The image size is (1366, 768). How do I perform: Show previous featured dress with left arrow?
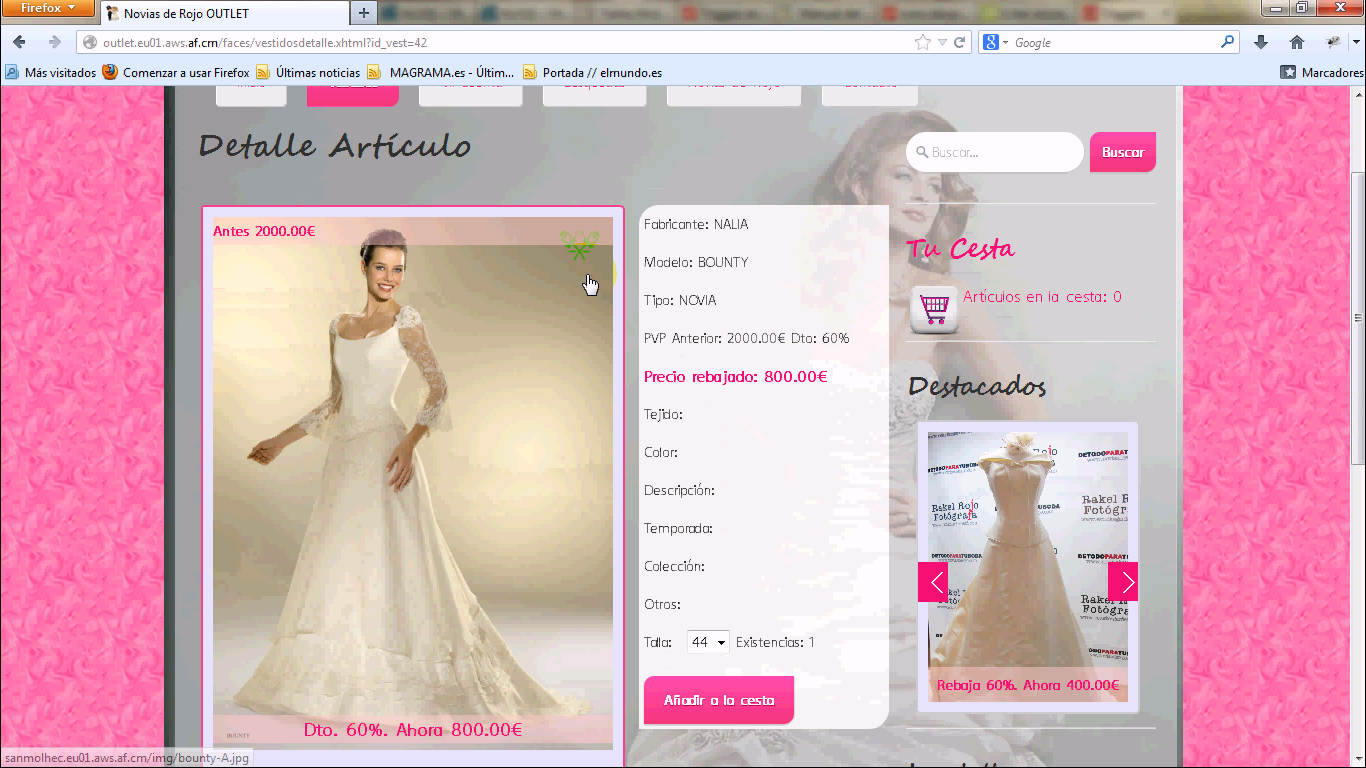coord(932,582)
